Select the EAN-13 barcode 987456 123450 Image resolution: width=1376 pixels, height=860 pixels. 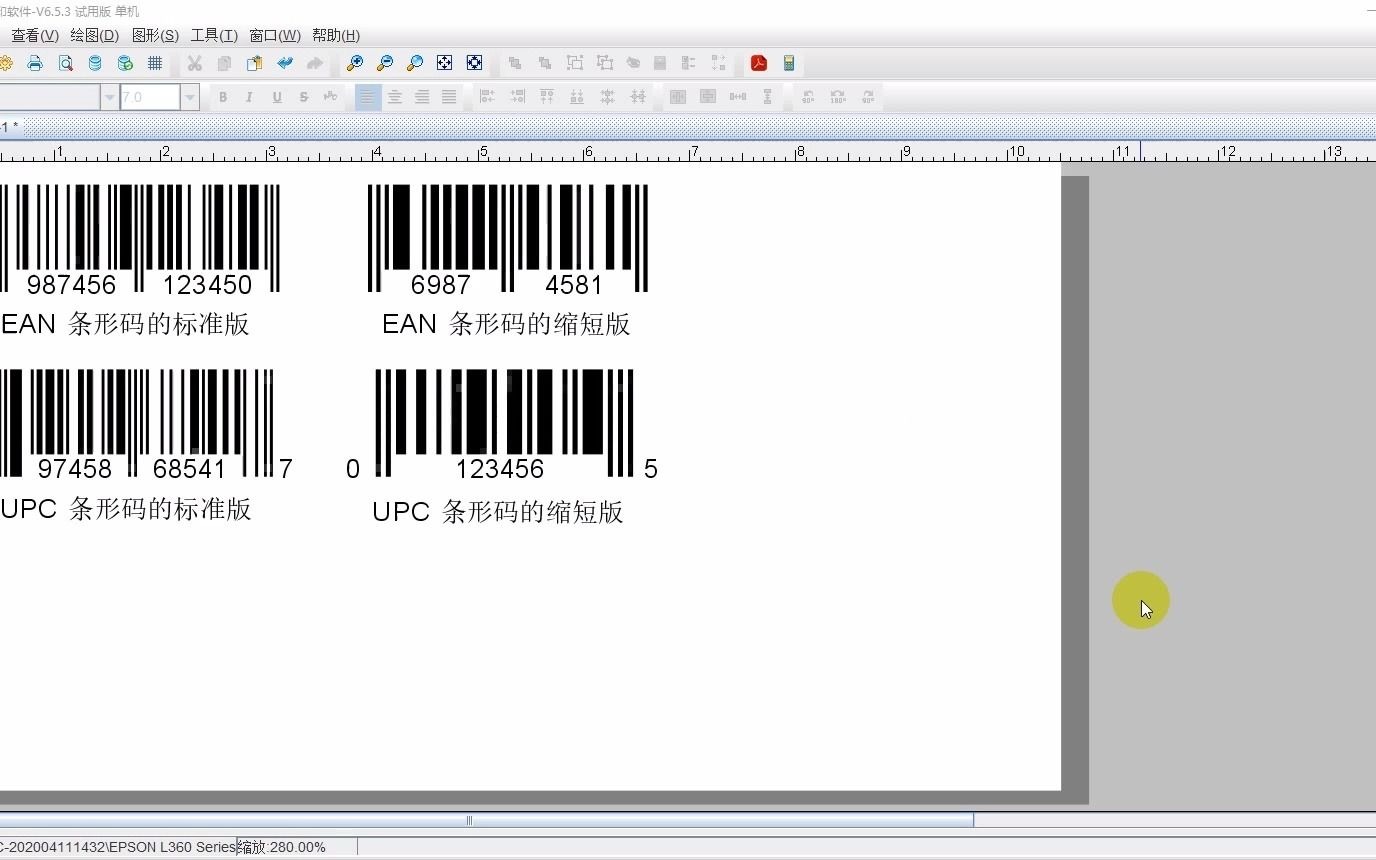point(140,240)
